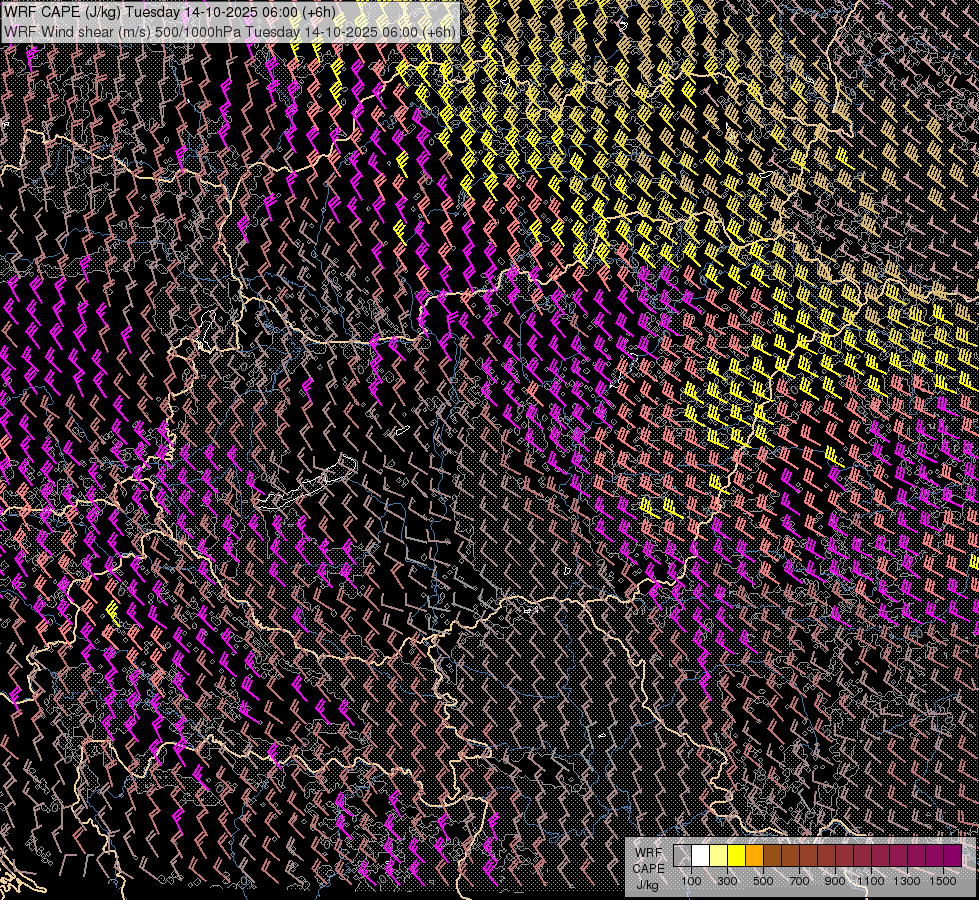Click the white swatch in the CAPE legend
The height and width of the screenshot is (900, 979).
point(701,856)
